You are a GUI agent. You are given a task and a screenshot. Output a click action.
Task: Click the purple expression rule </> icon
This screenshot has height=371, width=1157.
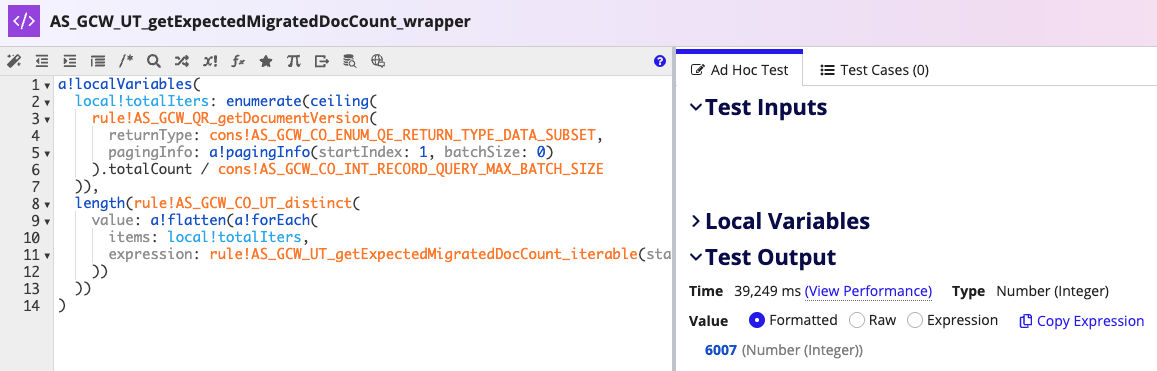pyautogui.click(x=24, y=21)
